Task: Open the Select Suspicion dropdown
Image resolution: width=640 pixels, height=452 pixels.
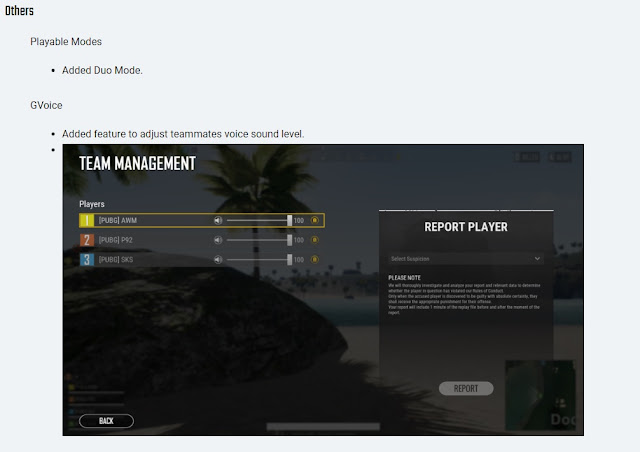Action: 466,259
